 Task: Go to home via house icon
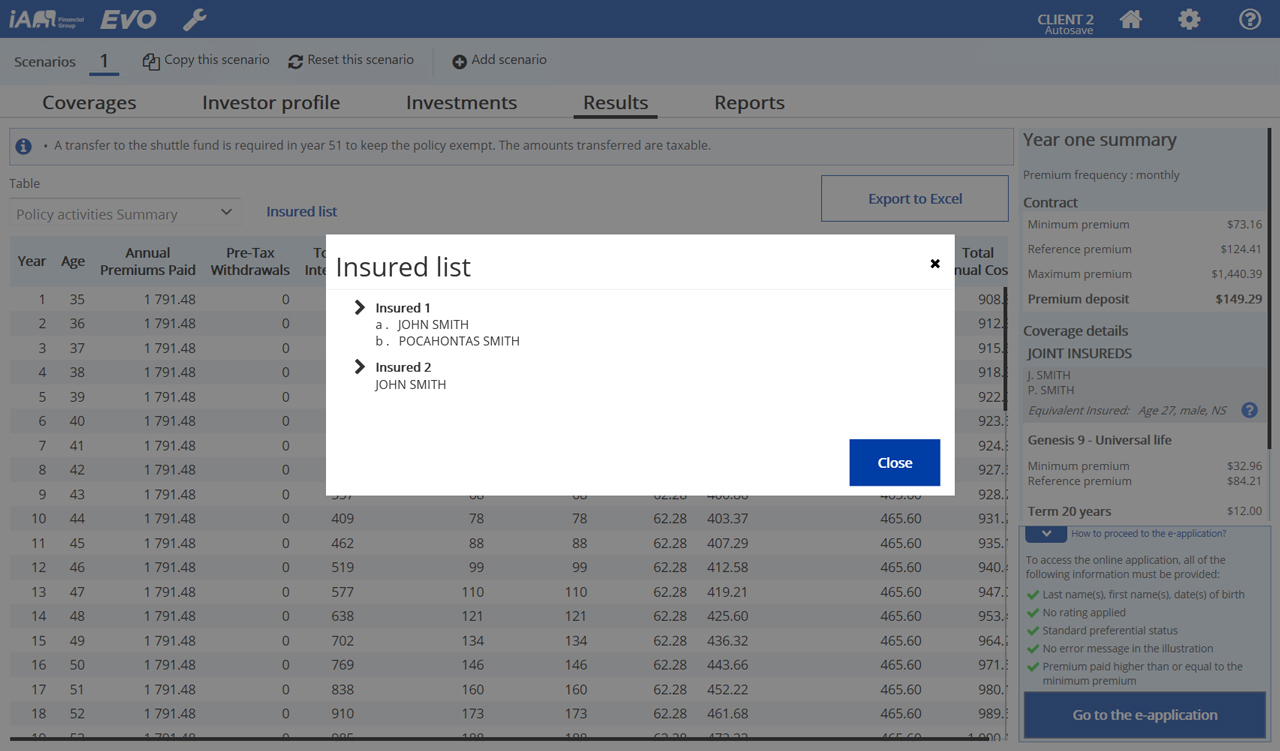tap(1131, 19)
